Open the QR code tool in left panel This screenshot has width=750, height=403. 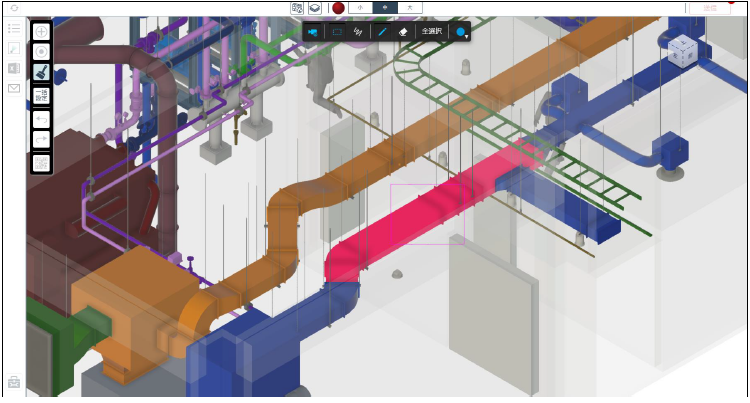41,162
